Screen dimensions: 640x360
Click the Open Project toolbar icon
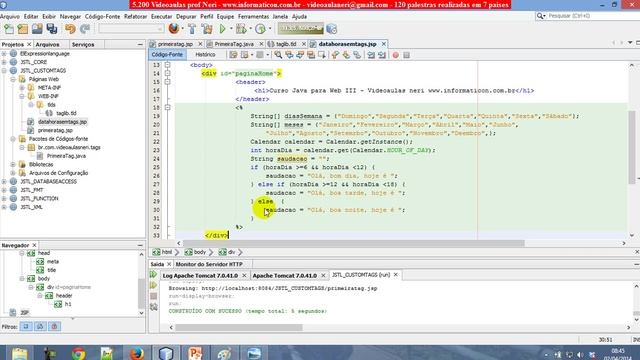point(37,29)
